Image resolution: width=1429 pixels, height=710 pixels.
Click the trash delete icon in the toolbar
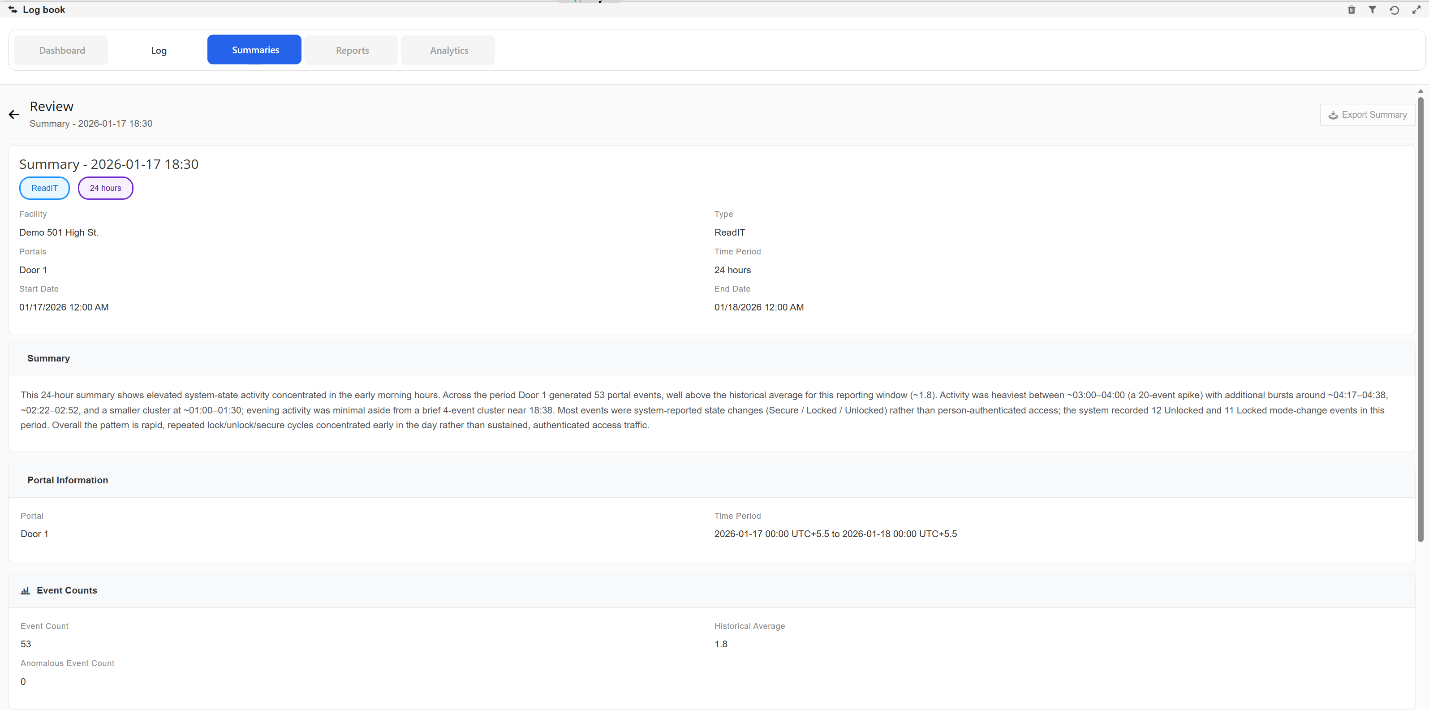(x=1350, y=10)
